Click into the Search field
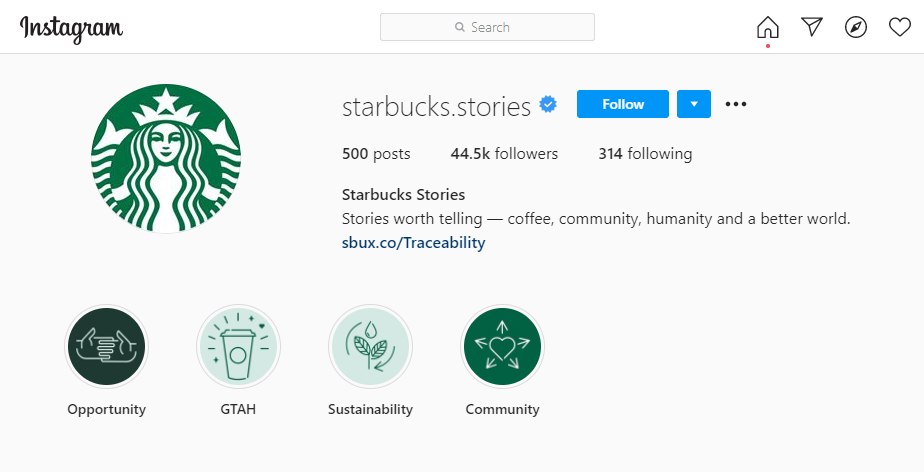 487,27
